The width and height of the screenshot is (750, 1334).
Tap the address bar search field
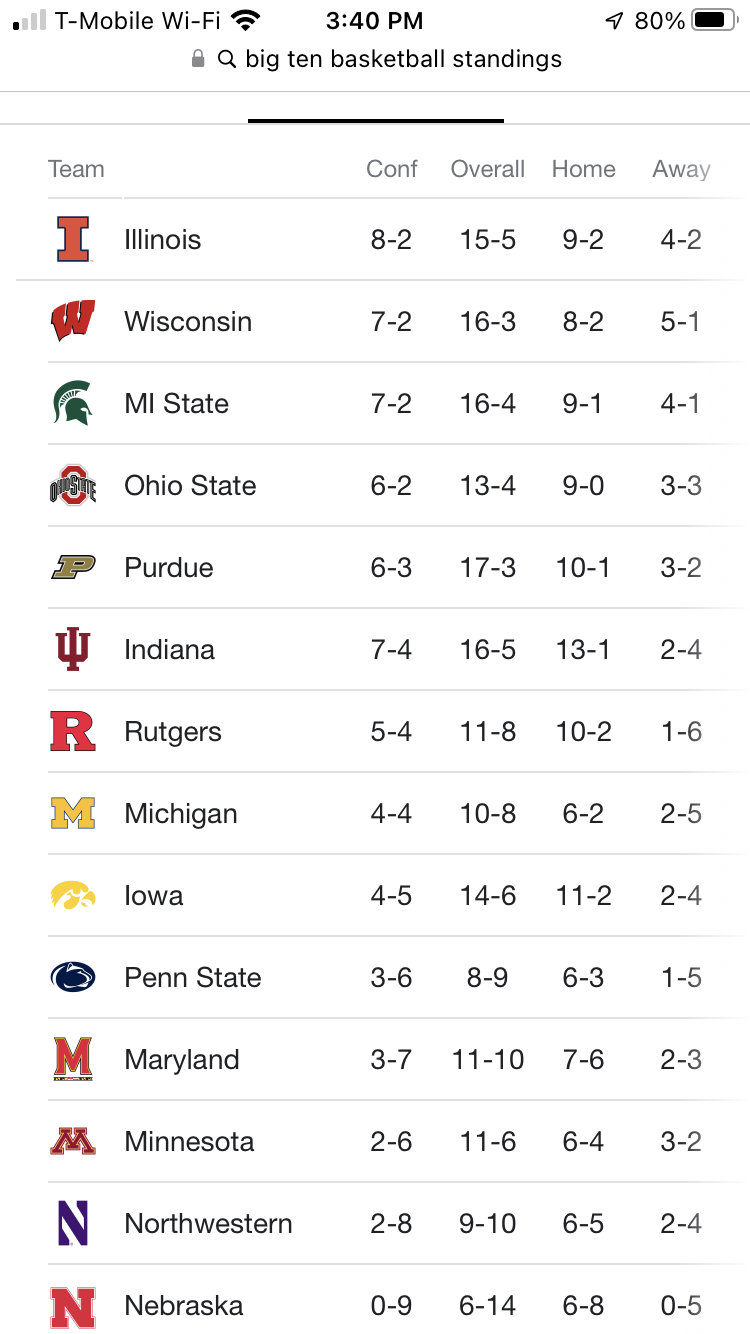coord(403,60)
